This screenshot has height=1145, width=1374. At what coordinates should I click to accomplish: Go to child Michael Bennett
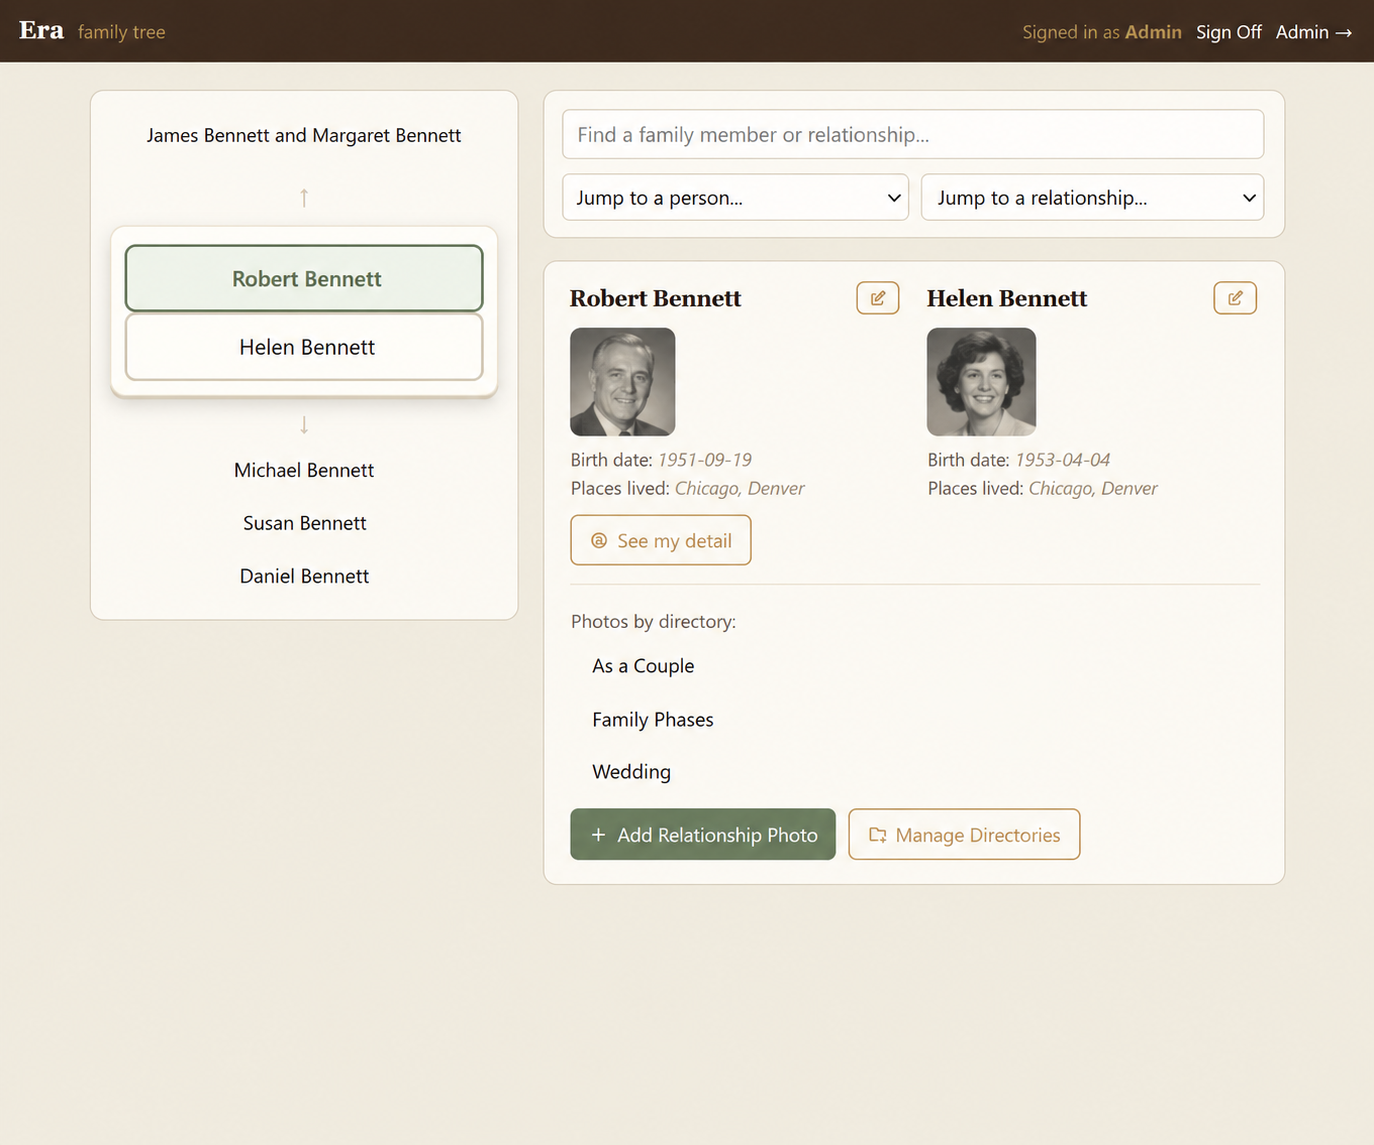304,470
